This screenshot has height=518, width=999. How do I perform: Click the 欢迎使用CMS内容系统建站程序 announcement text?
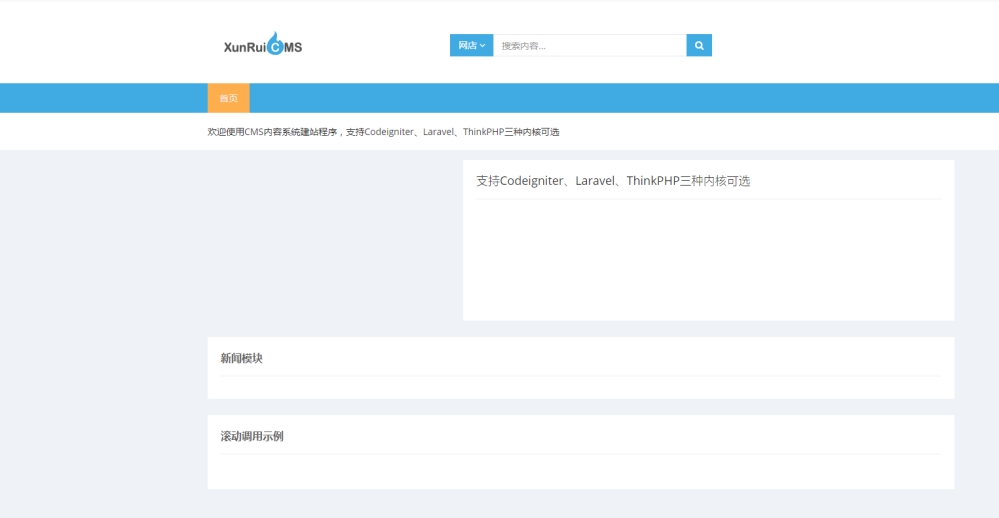click(x=384, y=132)
